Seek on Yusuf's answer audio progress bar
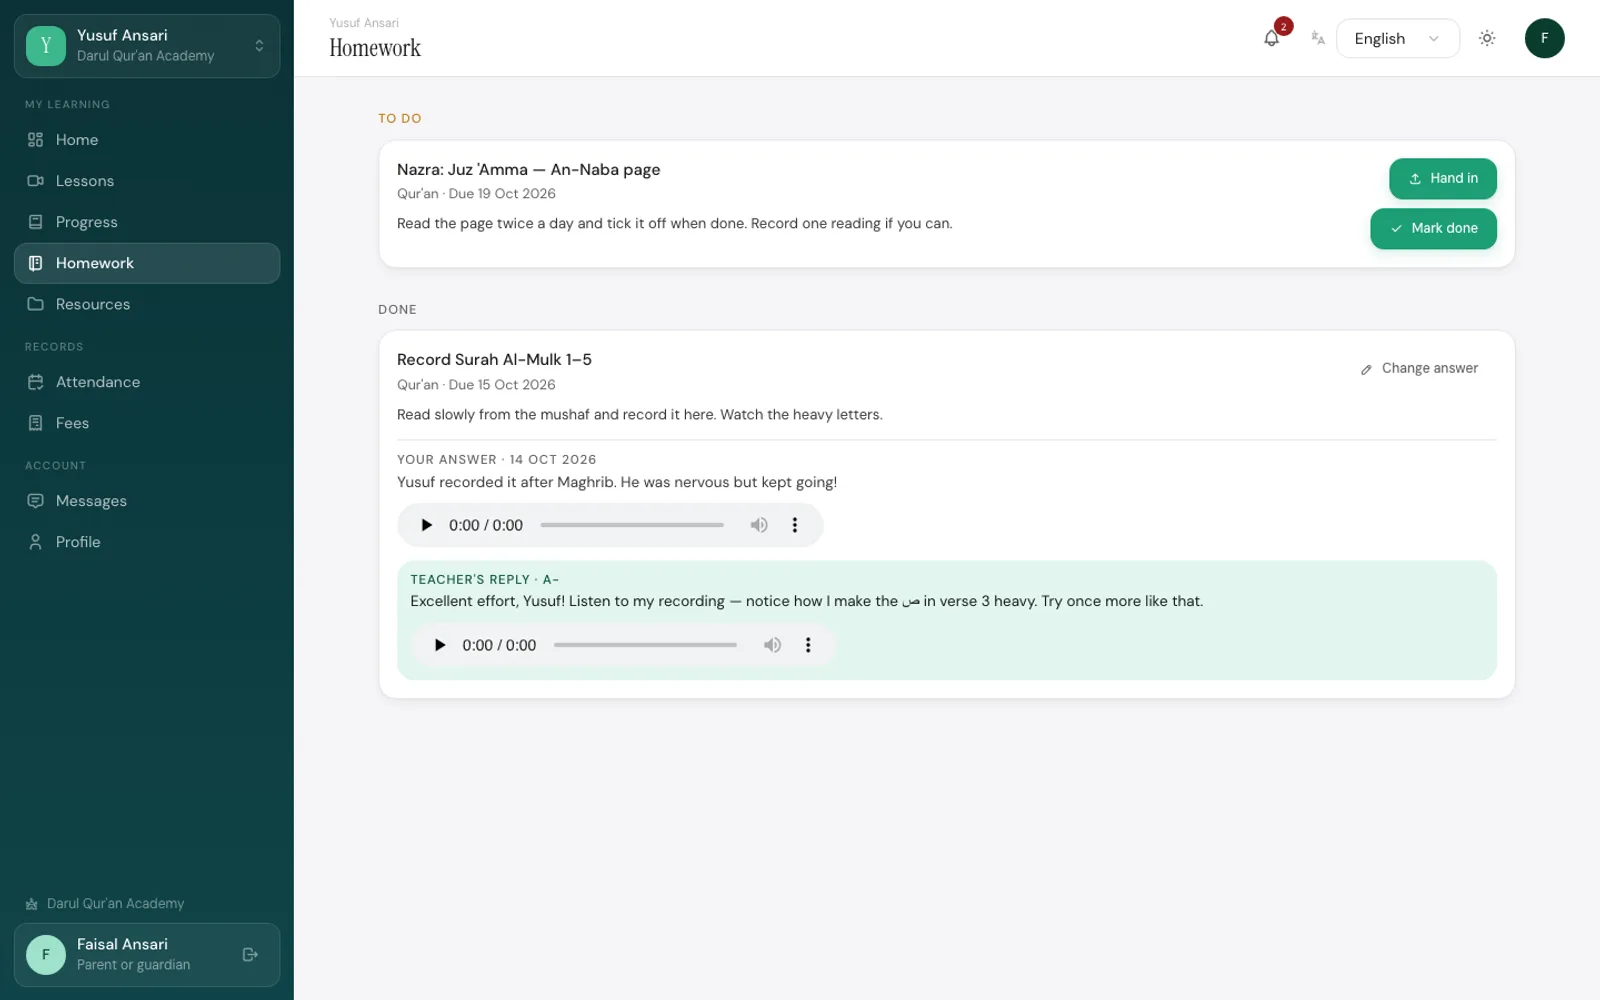 pos(632,525)
